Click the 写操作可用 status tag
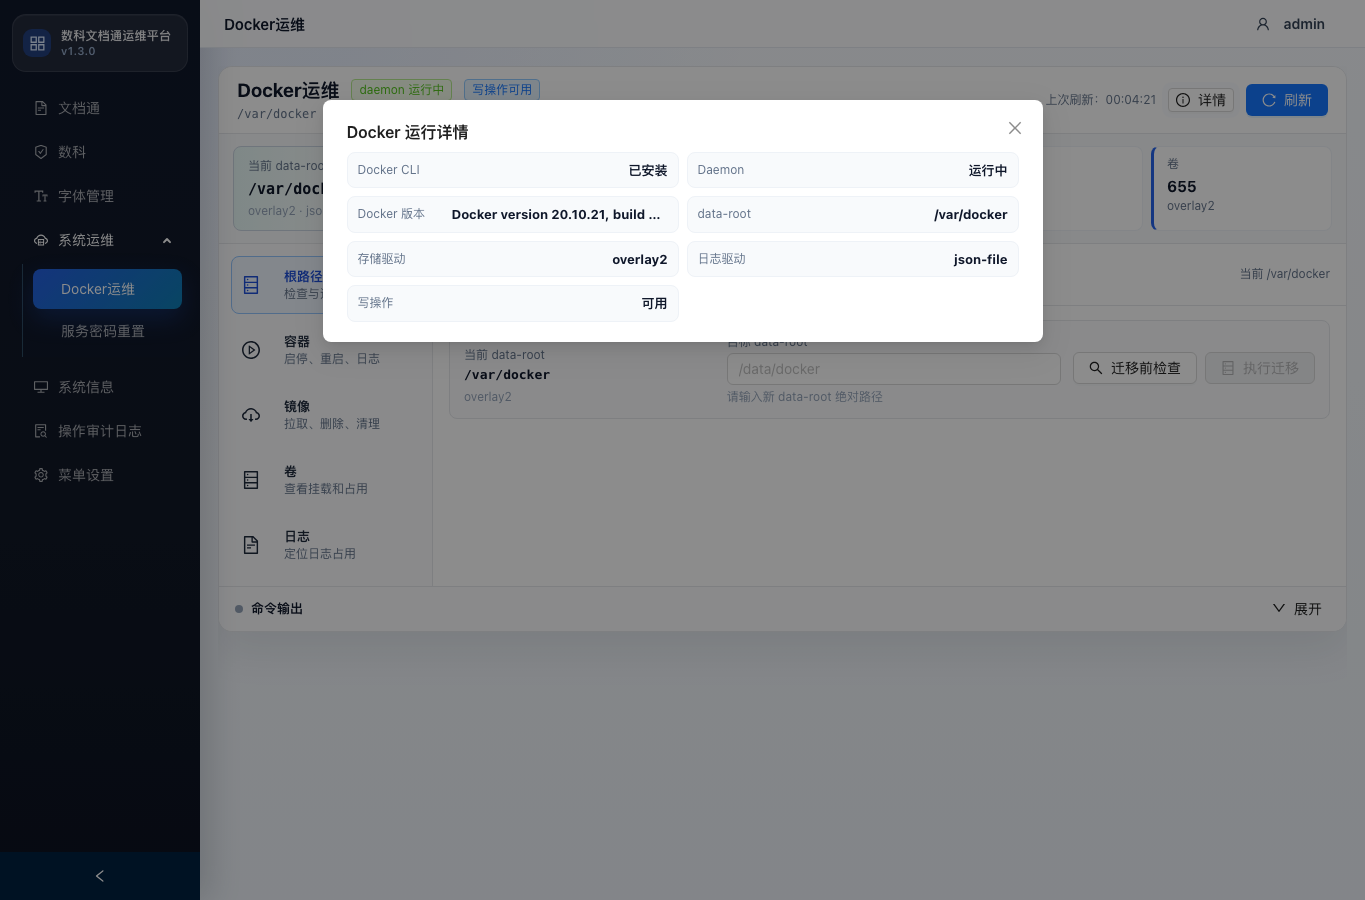Viewport: 1365px width, 900px height. click(x=502, y=90)
